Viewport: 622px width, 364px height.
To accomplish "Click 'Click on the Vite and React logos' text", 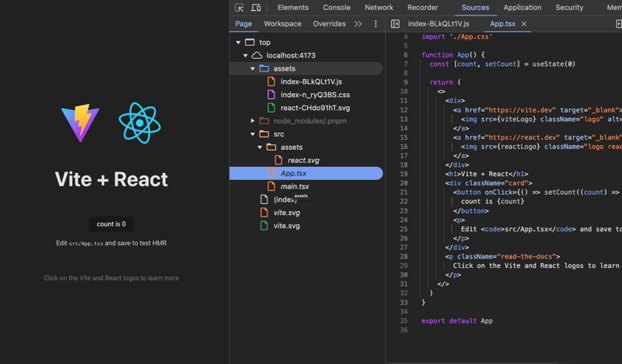I will (x=111, y=278).
